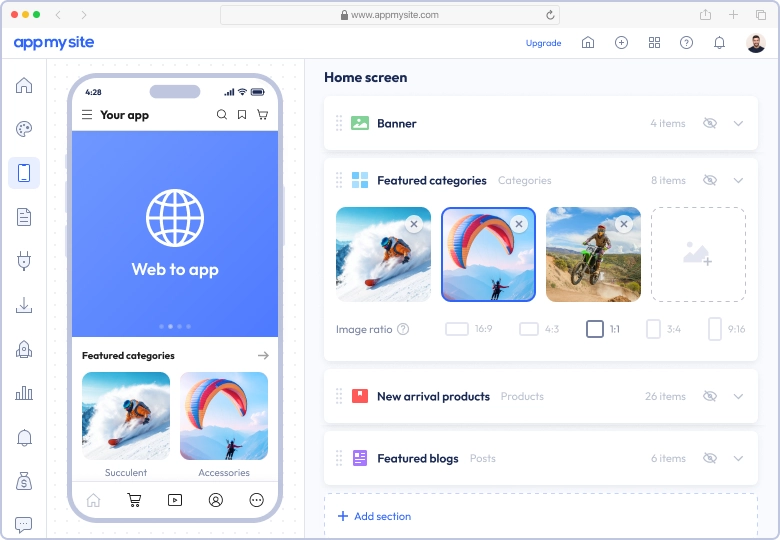This screenshot has width=780, height=540.
Task: Open push notifications bell in sidebar
Action: click(24, 438)
